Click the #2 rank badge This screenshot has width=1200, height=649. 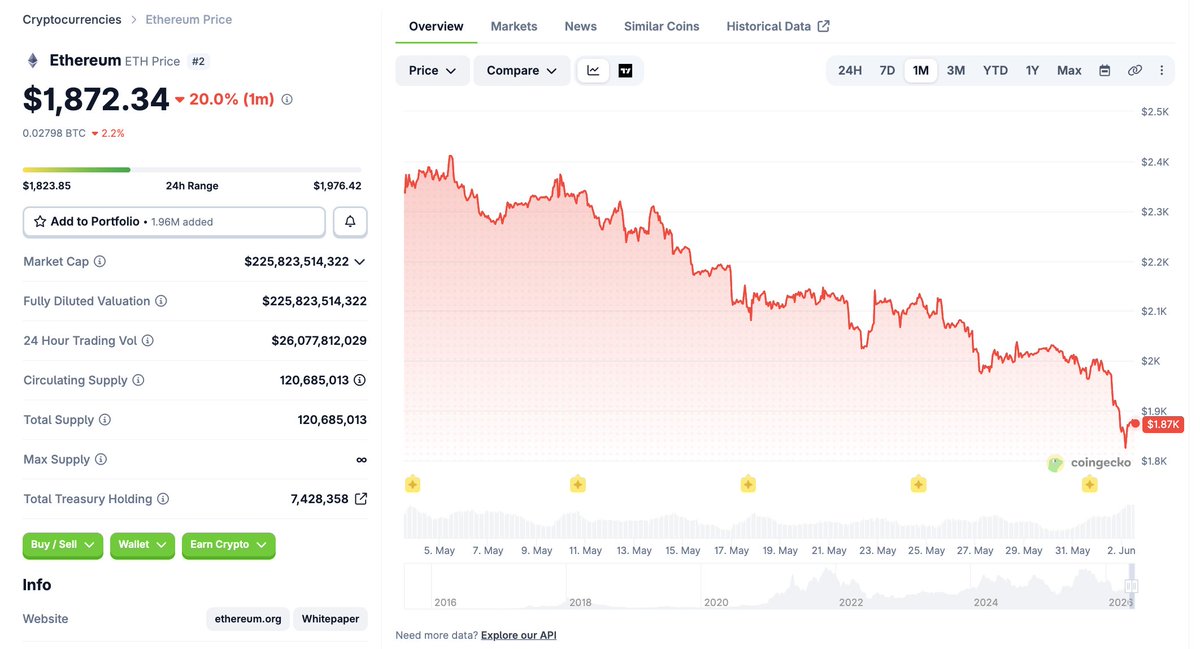[x=198, y=61]
